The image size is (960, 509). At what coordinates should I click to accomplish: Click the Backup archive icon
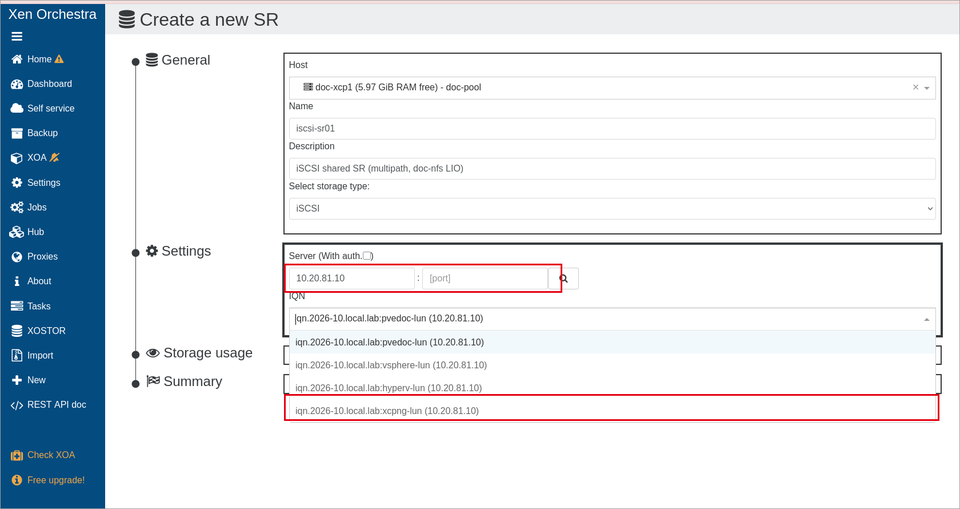pyautogui.click(x=17, y=133)
